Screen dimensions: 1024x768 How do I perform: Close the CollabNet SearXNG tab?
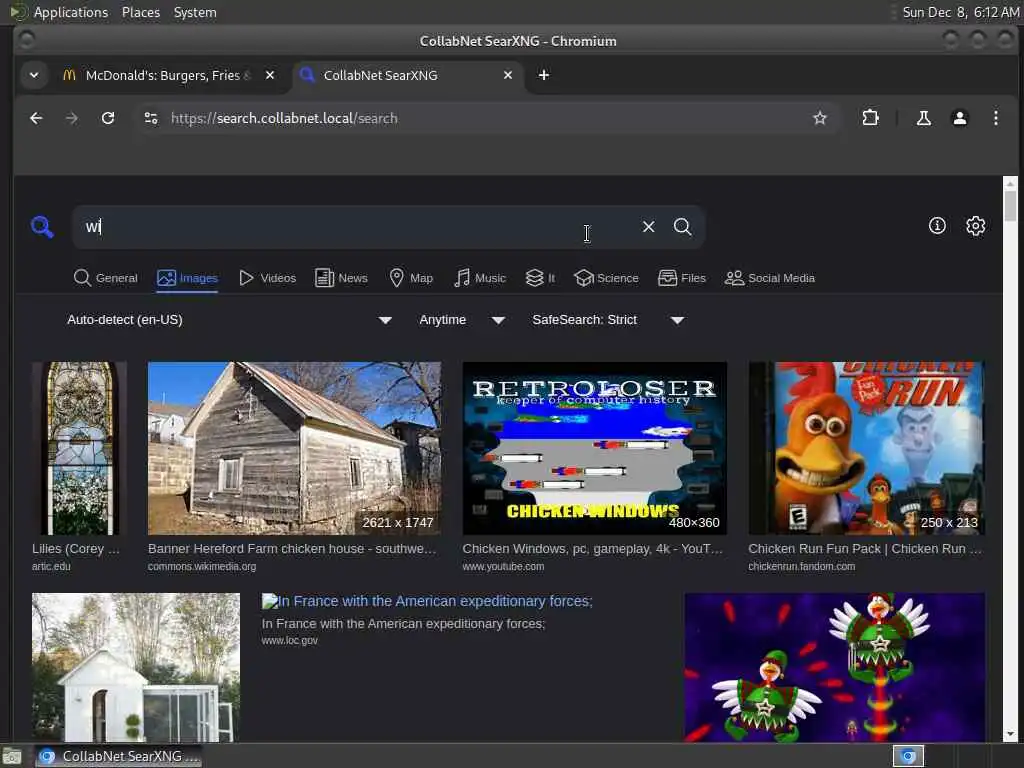(x=507, y=75)
